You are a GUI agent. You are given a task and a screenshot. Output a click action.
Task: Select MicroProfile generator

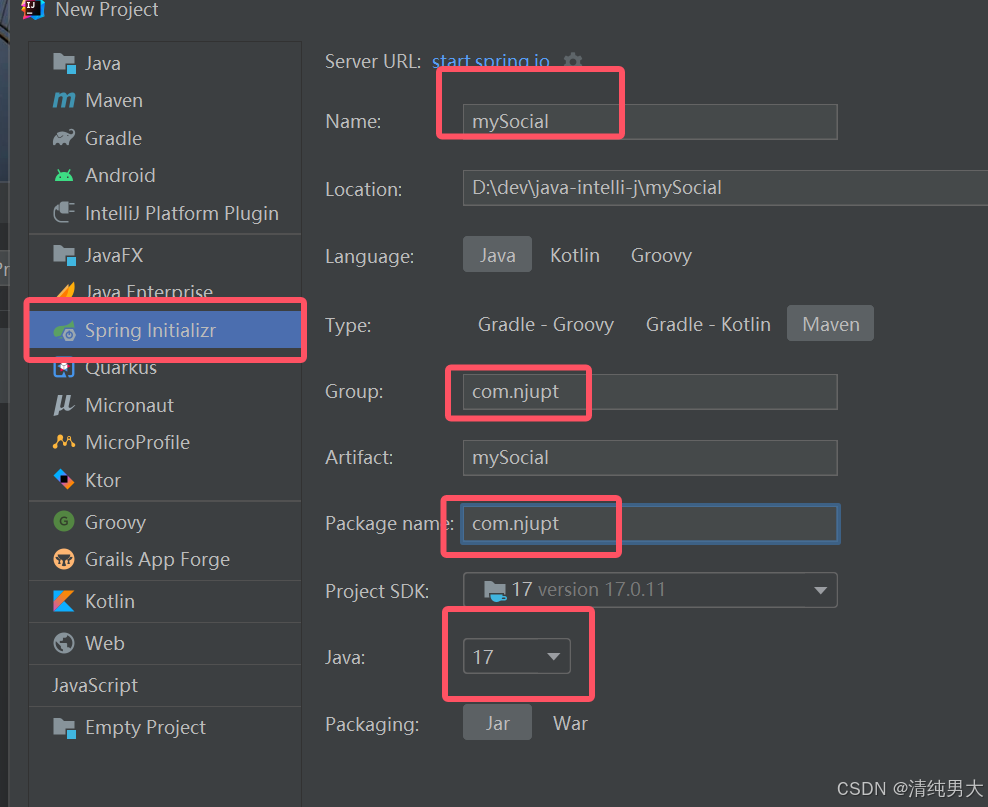[165, 442]
